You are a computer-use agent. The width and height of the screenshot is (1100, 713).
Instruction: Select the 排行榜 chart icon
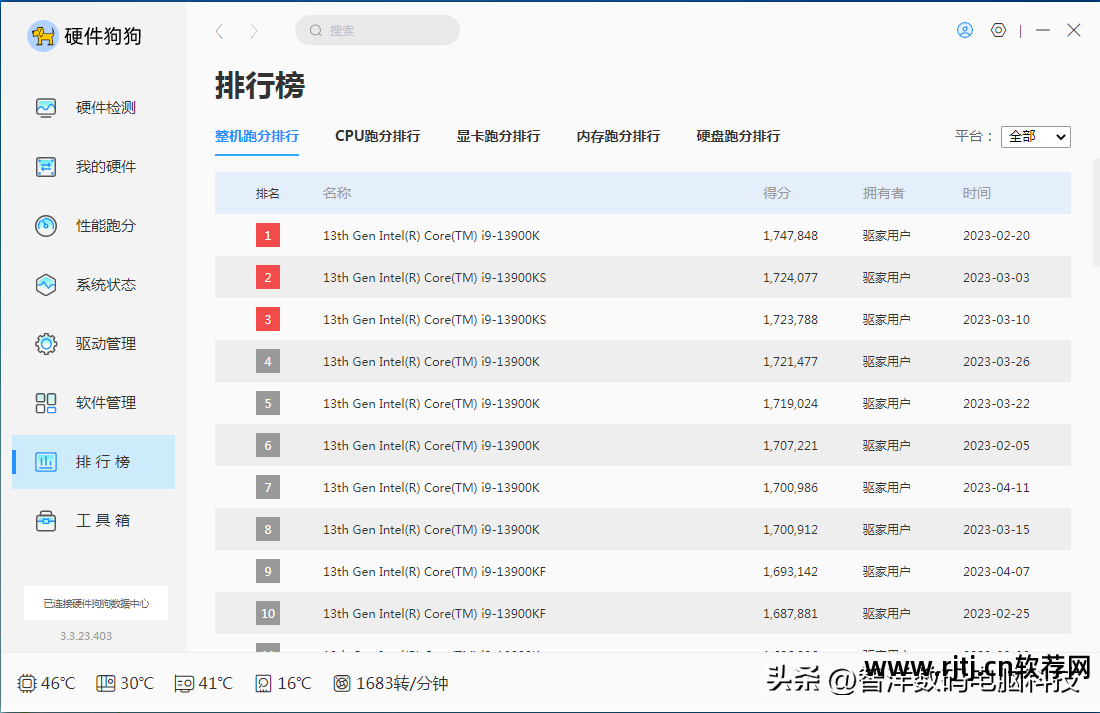[x=46, y=461]
